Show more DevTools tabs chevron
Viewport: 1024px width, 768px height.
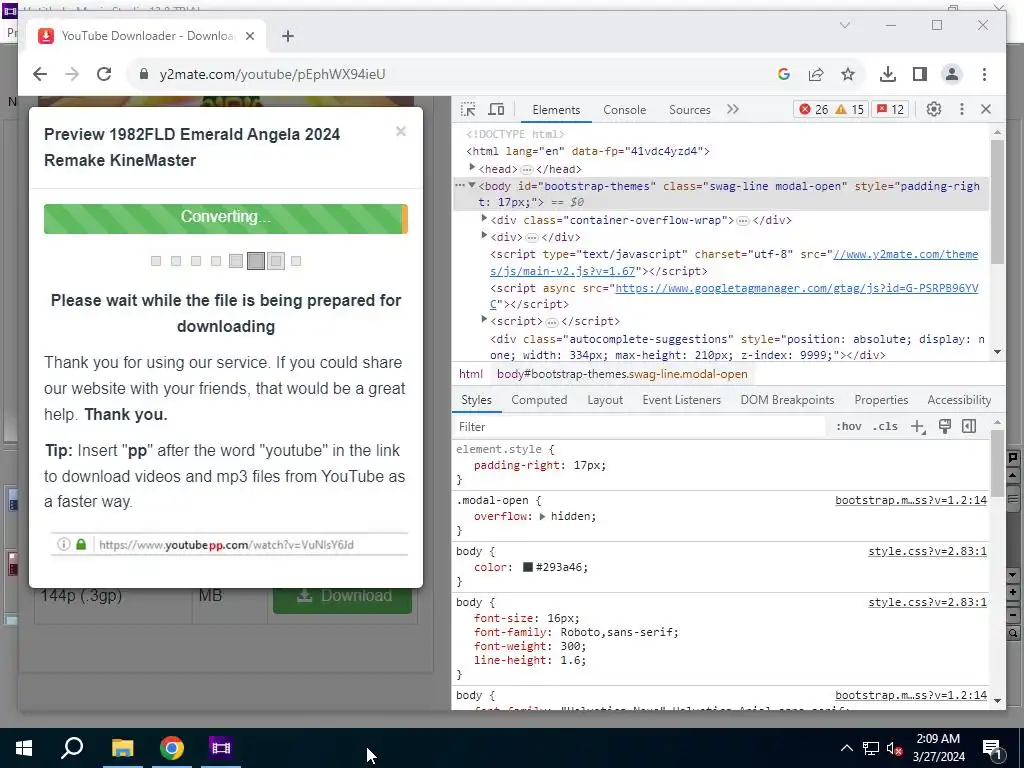(x=733, y=110)
